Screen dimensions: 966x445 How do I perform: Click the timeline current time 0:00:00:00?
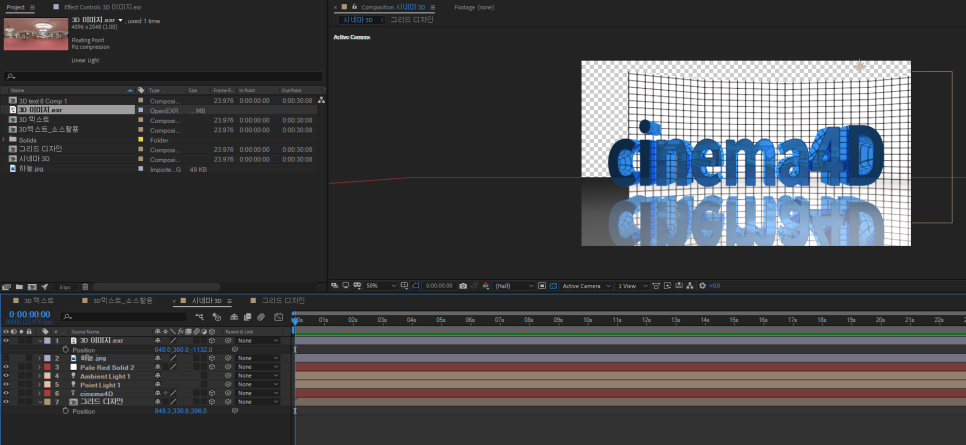[30, 314]
